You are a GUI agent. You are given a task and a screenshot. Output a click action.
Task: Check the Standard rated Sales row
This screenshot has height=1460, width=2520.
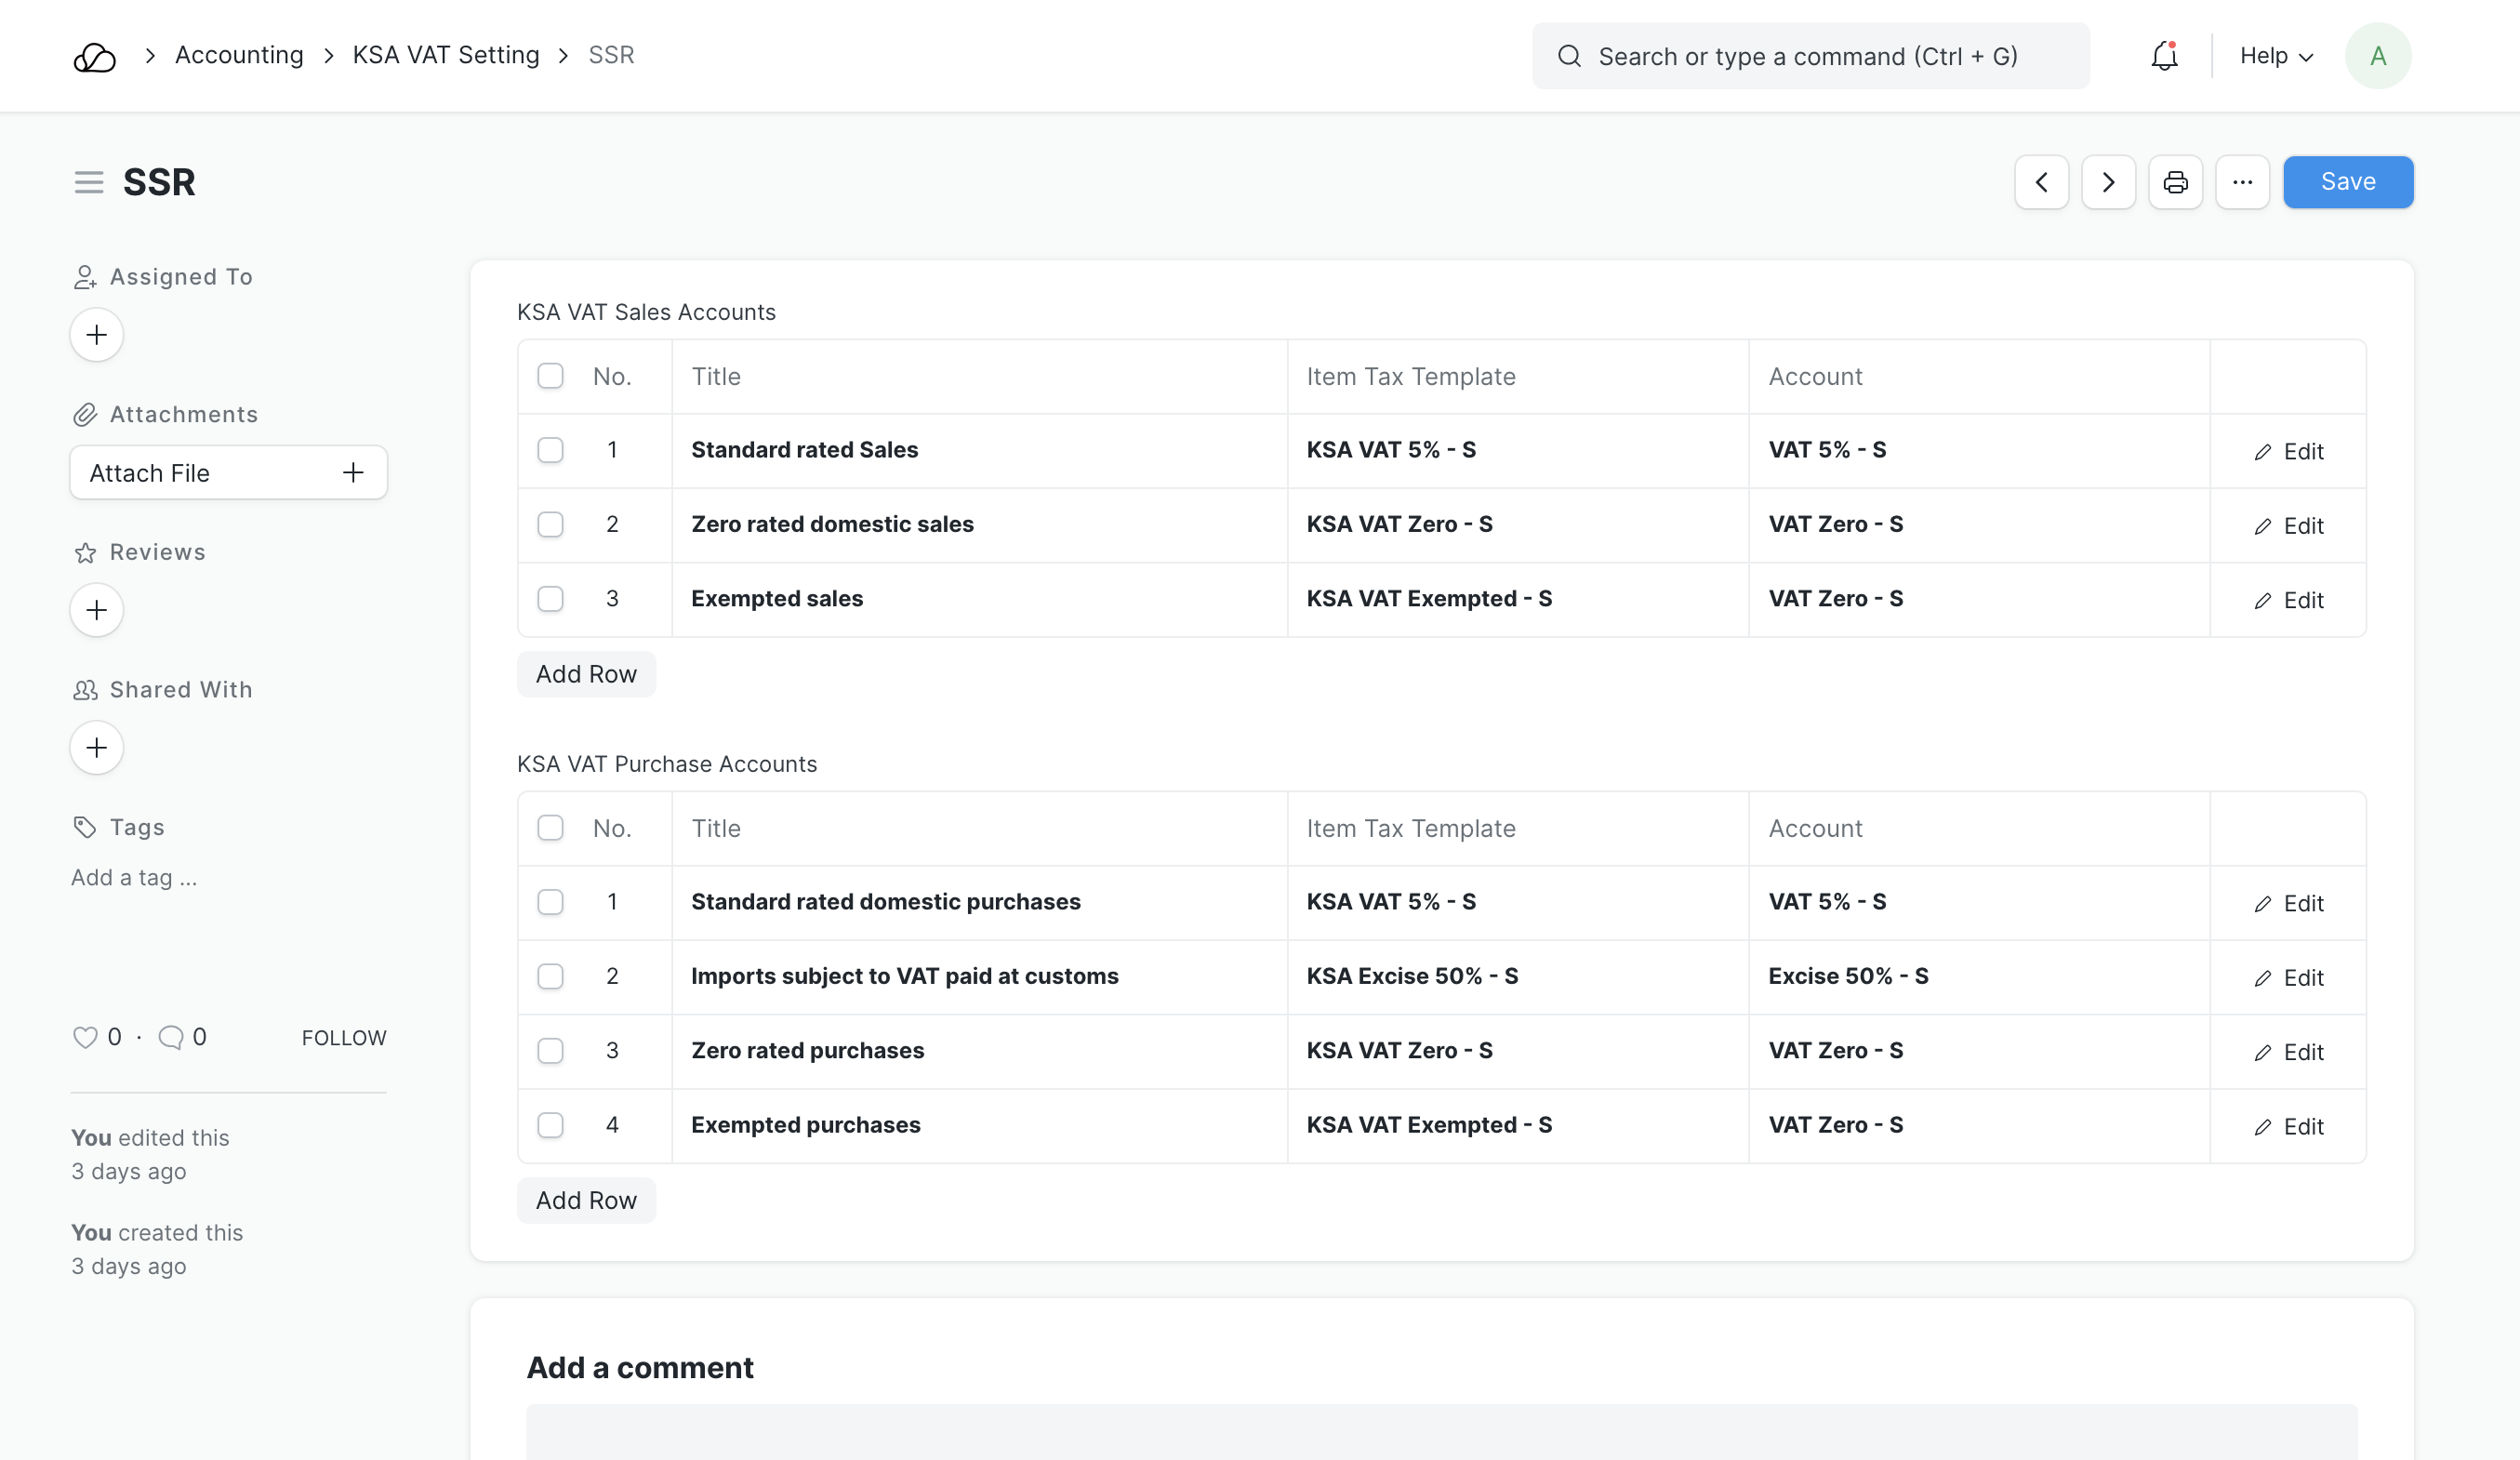pyautogui.click(x=550, y=450)
